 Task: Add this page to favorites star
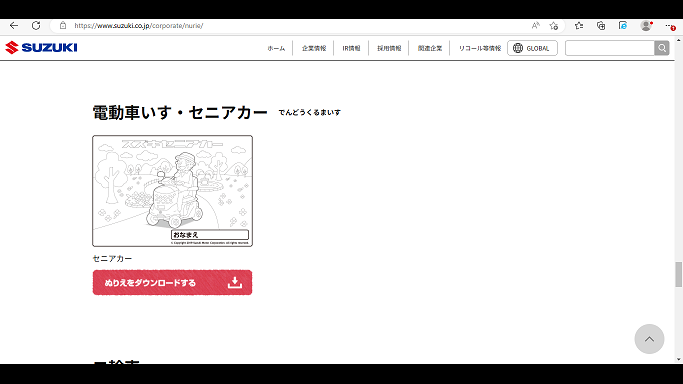click(x=554, y=26)
